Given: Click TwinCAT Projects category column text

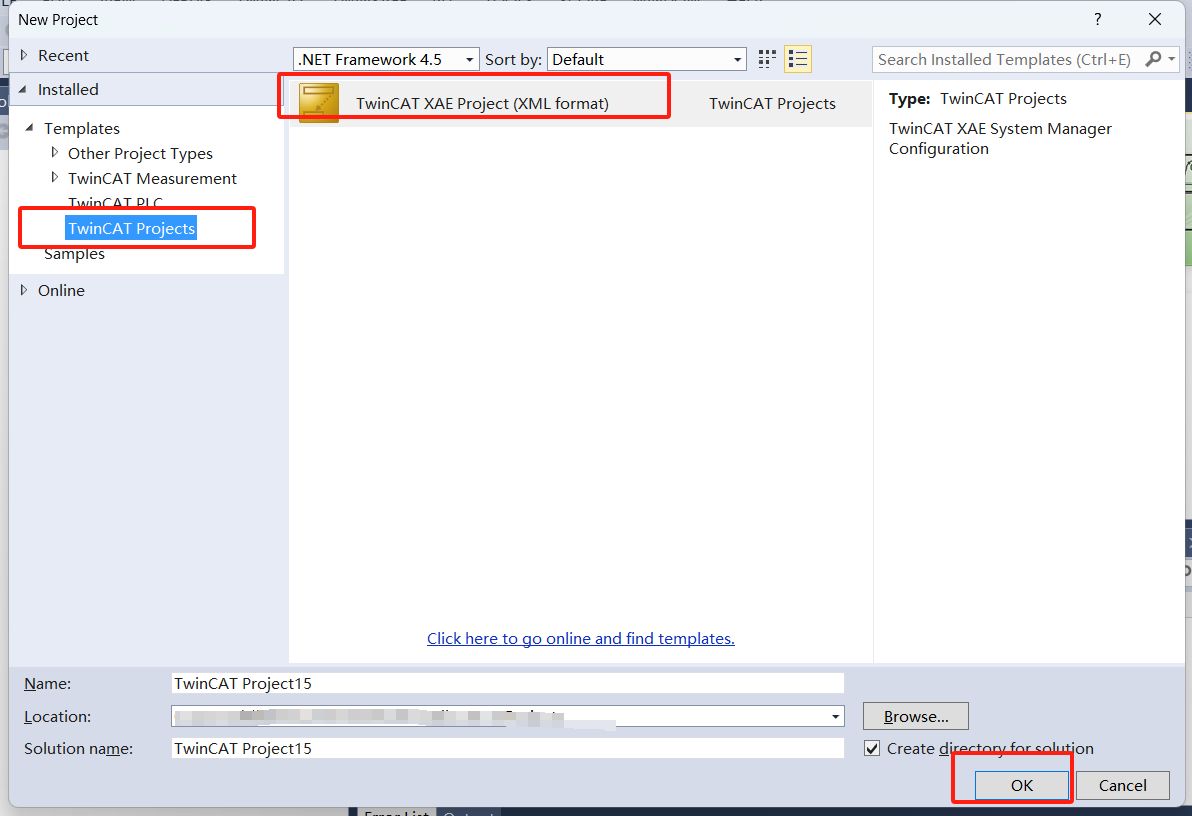Looking at the screenshot, I should pos(772,103).
